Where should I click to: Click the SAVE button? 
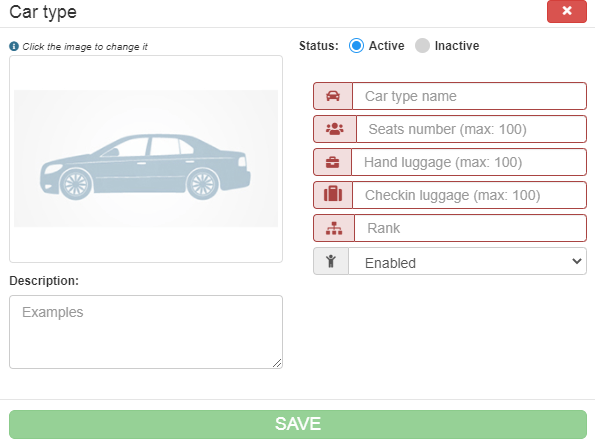298,424
